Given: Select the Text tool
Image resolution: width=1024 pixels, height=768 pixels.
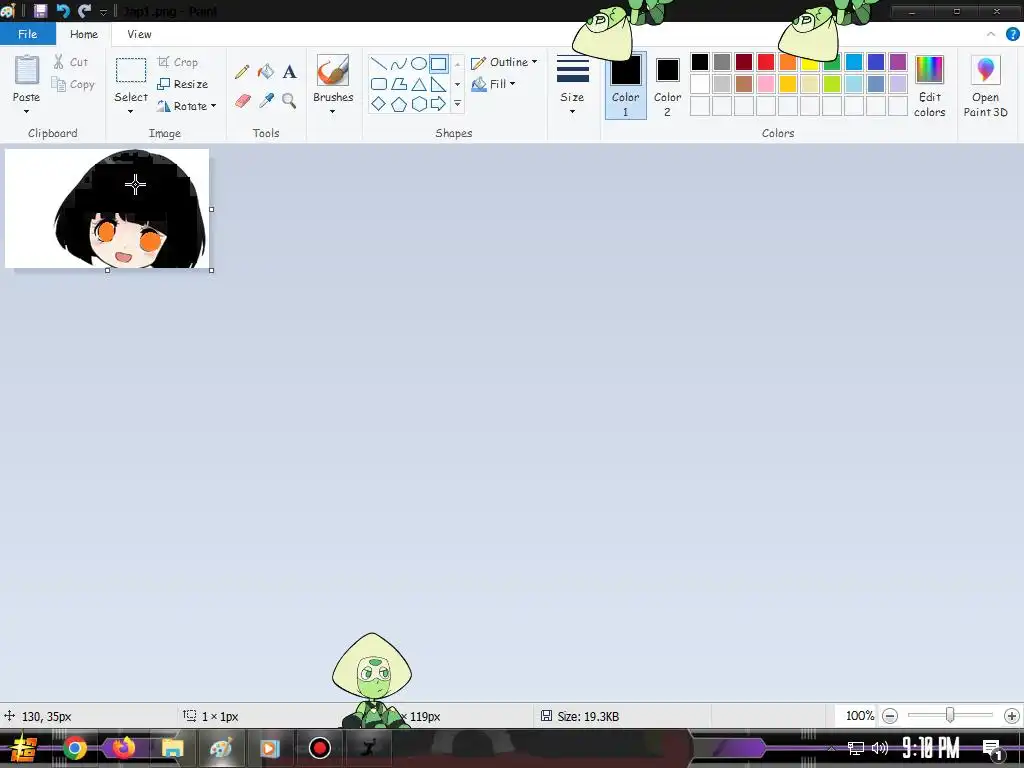Looking at the screenshot, I should click(x=289, y=71).
